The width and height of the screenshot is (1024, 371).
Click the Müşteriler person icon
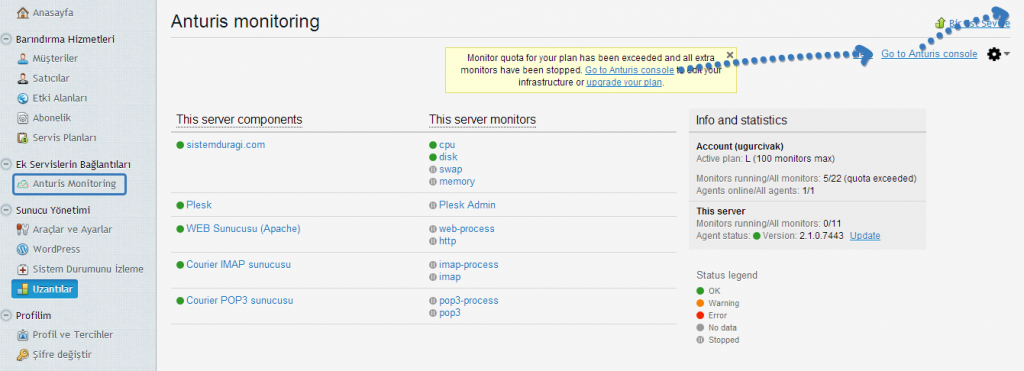point(22,58)
